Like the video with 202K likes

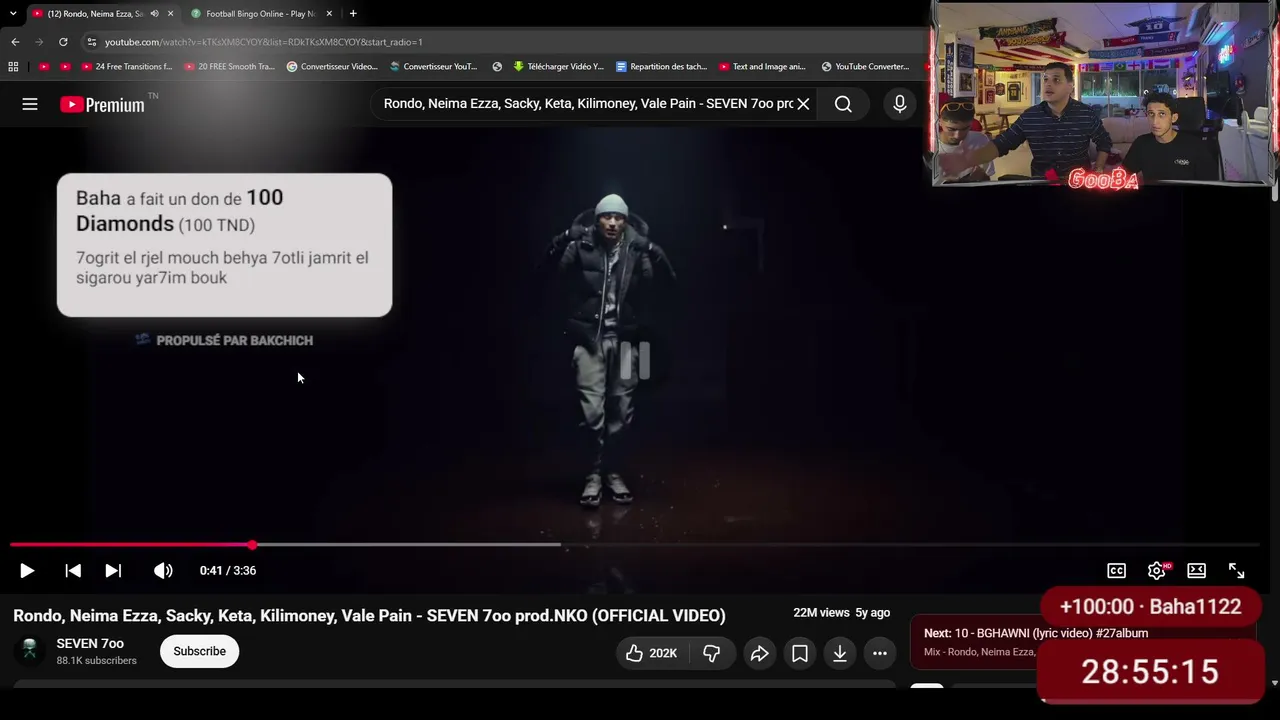[x=651, y=653]
